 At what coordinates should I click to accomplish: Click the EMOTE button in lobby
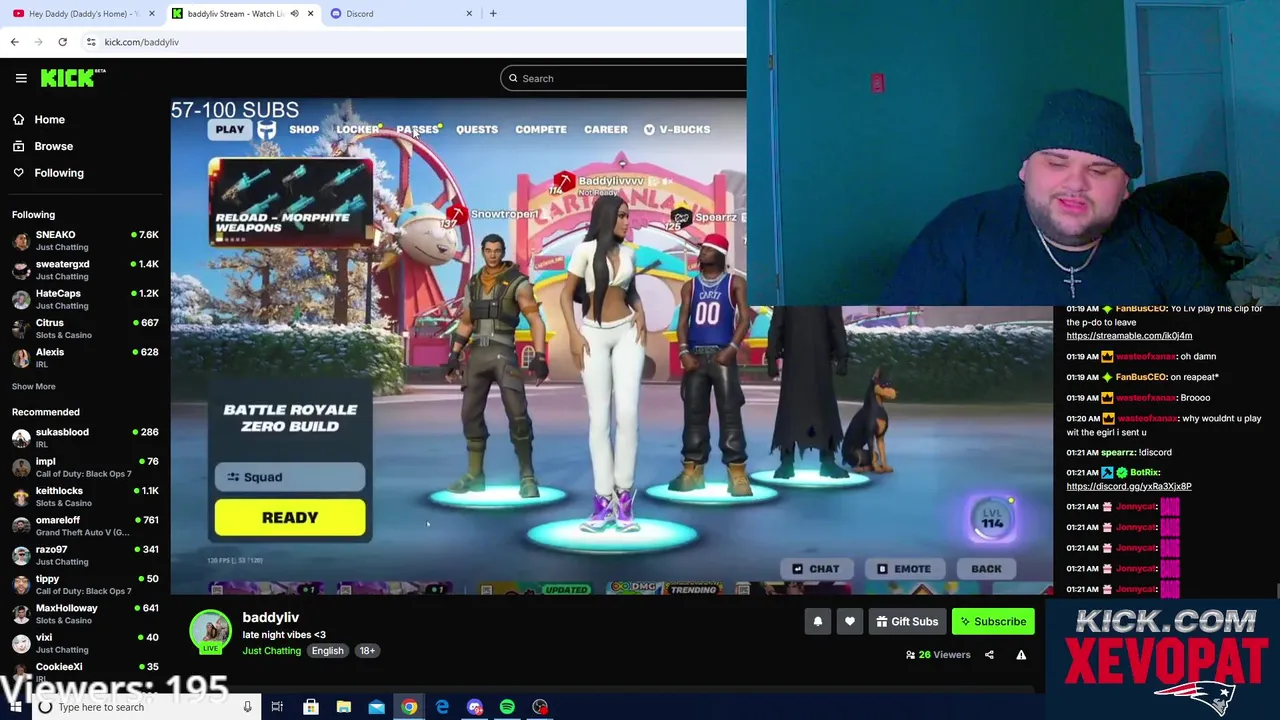click(x=904, y=569)
